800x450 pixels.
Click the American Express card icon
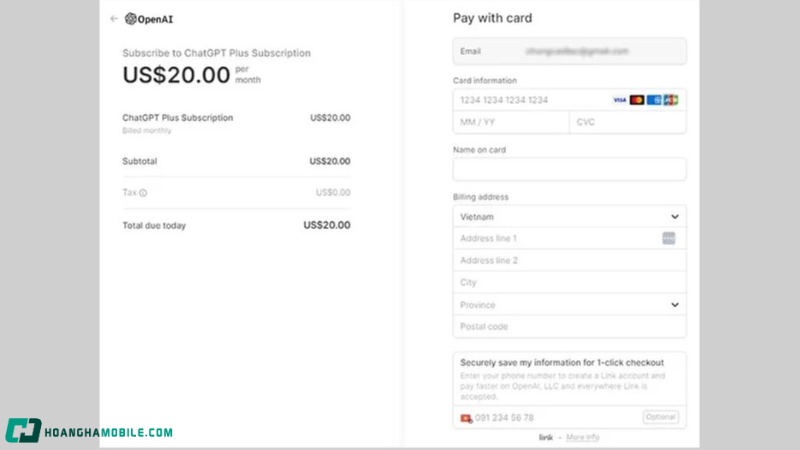point(654,100)
